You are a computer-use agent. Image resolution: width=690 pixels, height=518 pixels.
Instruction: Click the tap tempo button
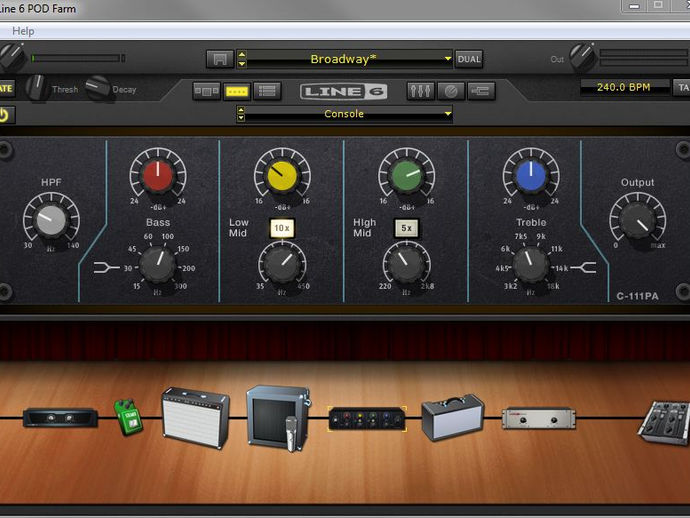coord(682,88)
